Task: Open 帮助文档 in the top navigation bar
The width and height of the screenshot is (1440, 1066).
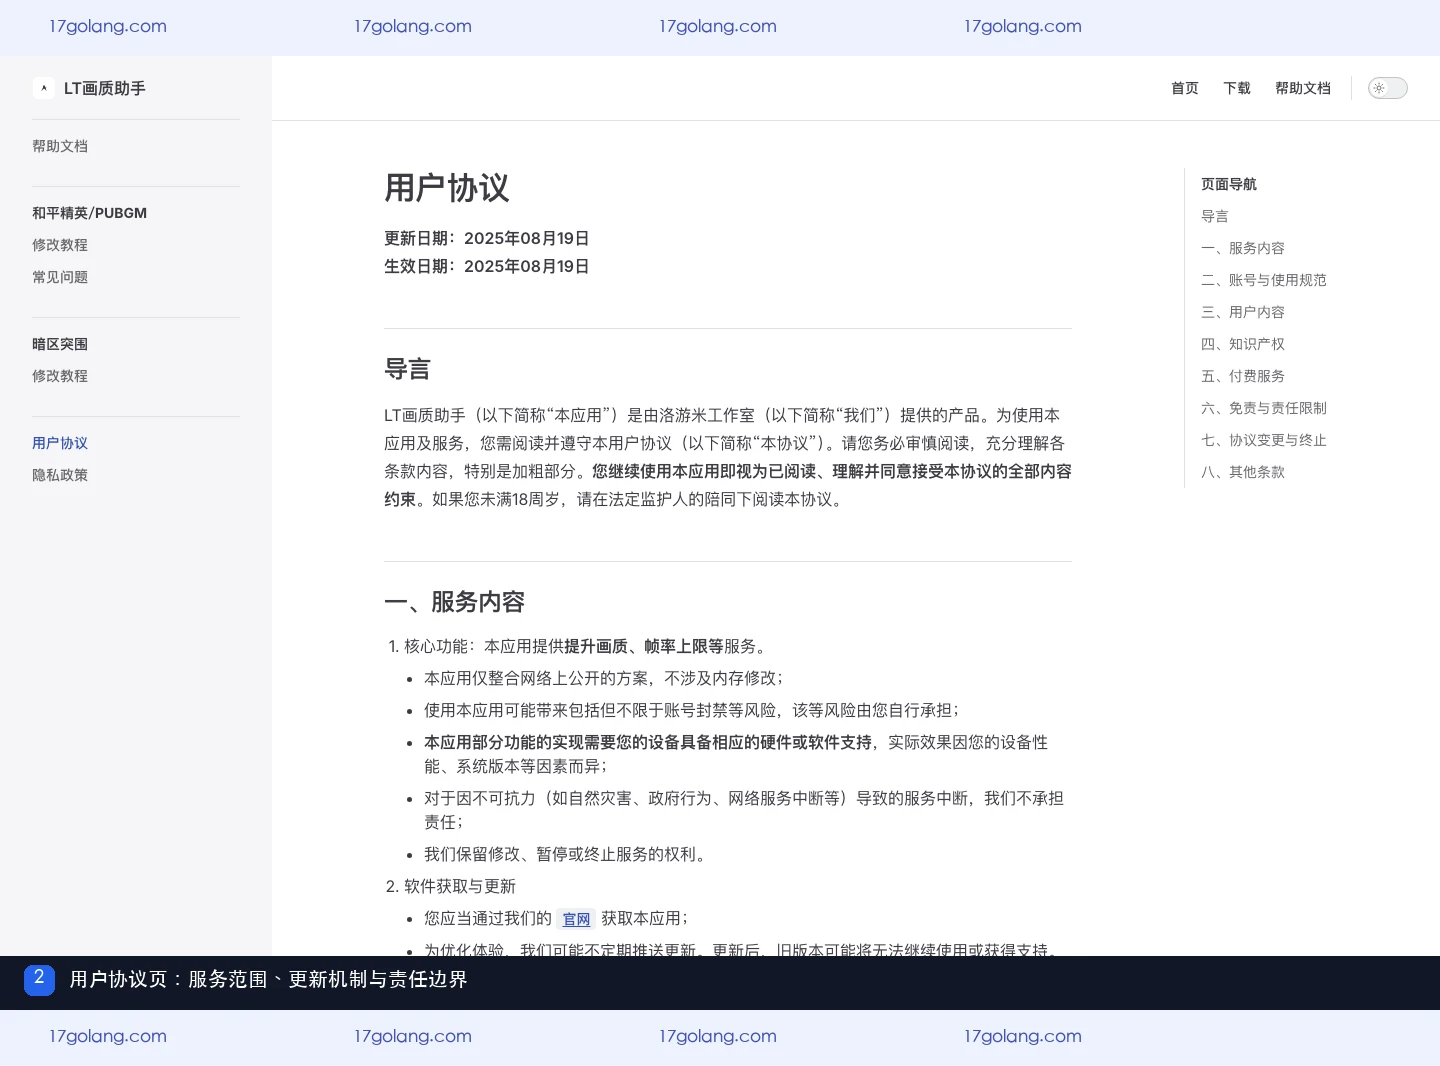Action: pos(1303,88)
